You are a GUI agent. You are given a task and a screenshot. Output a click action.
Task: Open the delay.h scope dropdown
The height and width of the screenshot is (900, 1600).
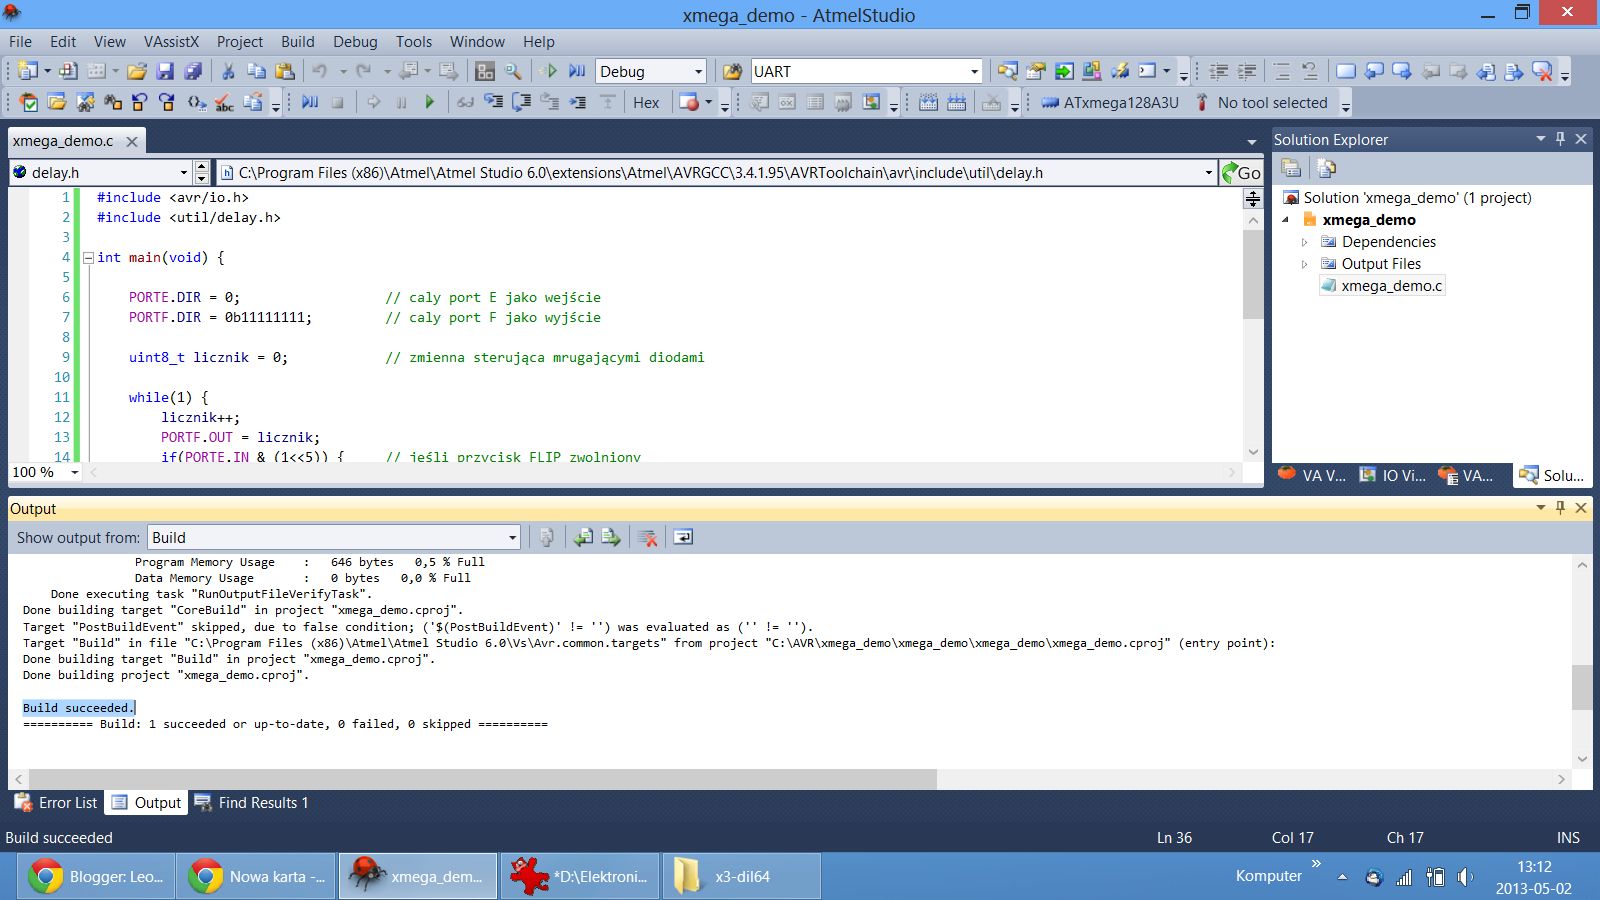[183, 173]
